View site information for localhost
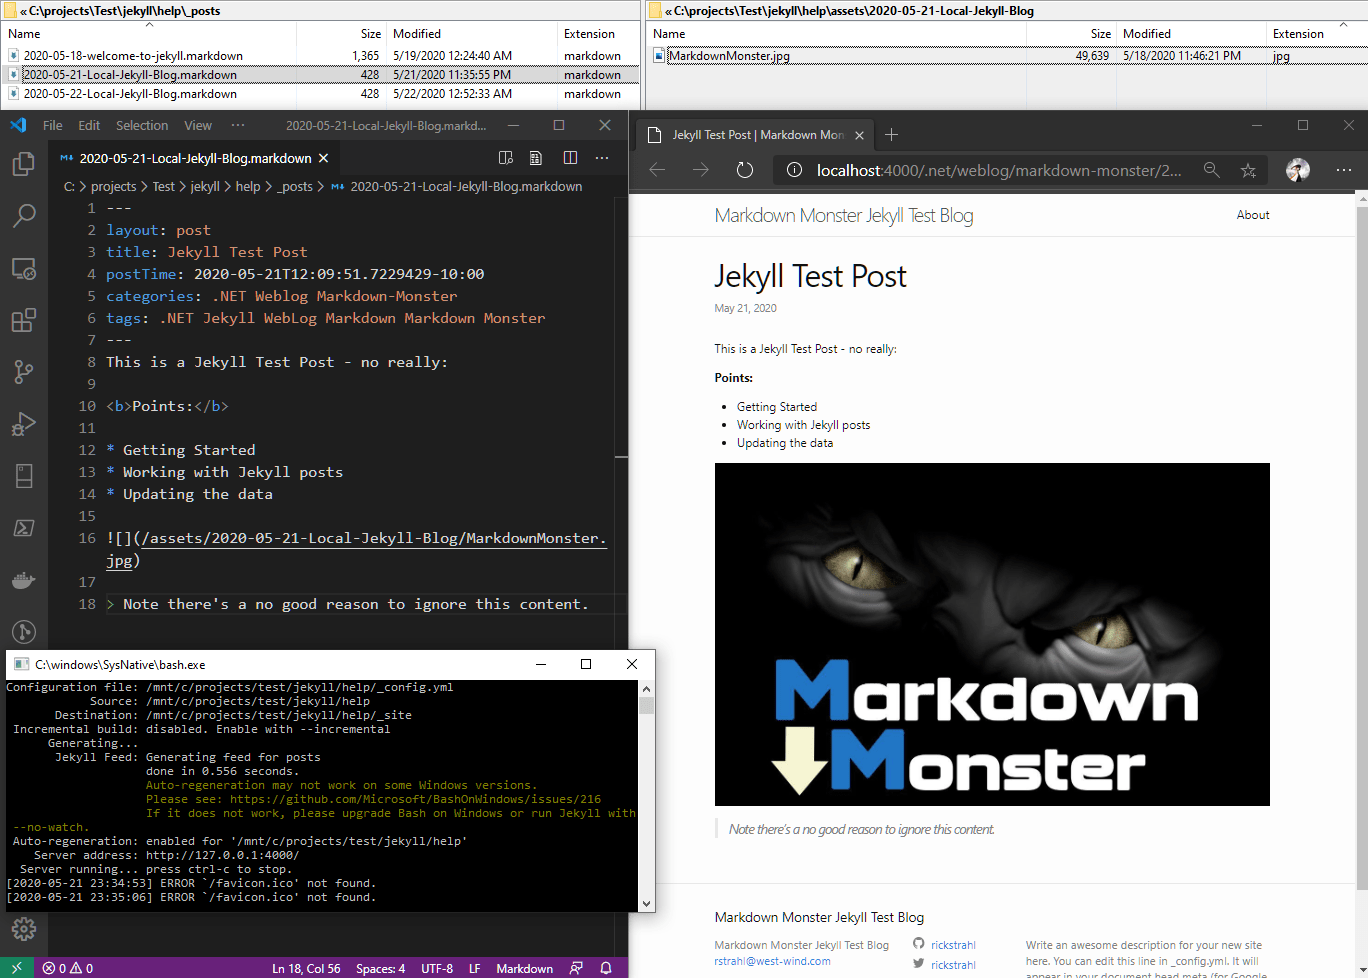This screenshot has height=978, width=1368. coord(794,170)
